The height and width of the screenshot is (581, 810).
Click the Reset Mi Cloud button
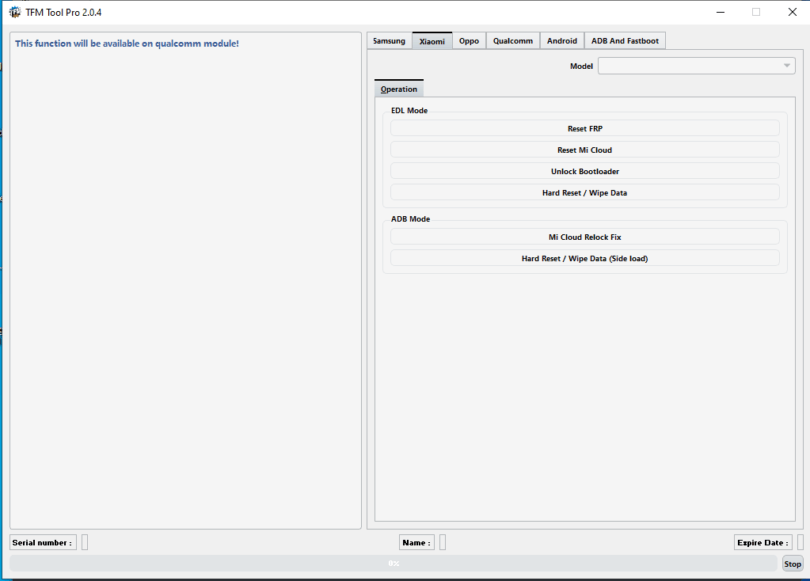click(585, 150)
